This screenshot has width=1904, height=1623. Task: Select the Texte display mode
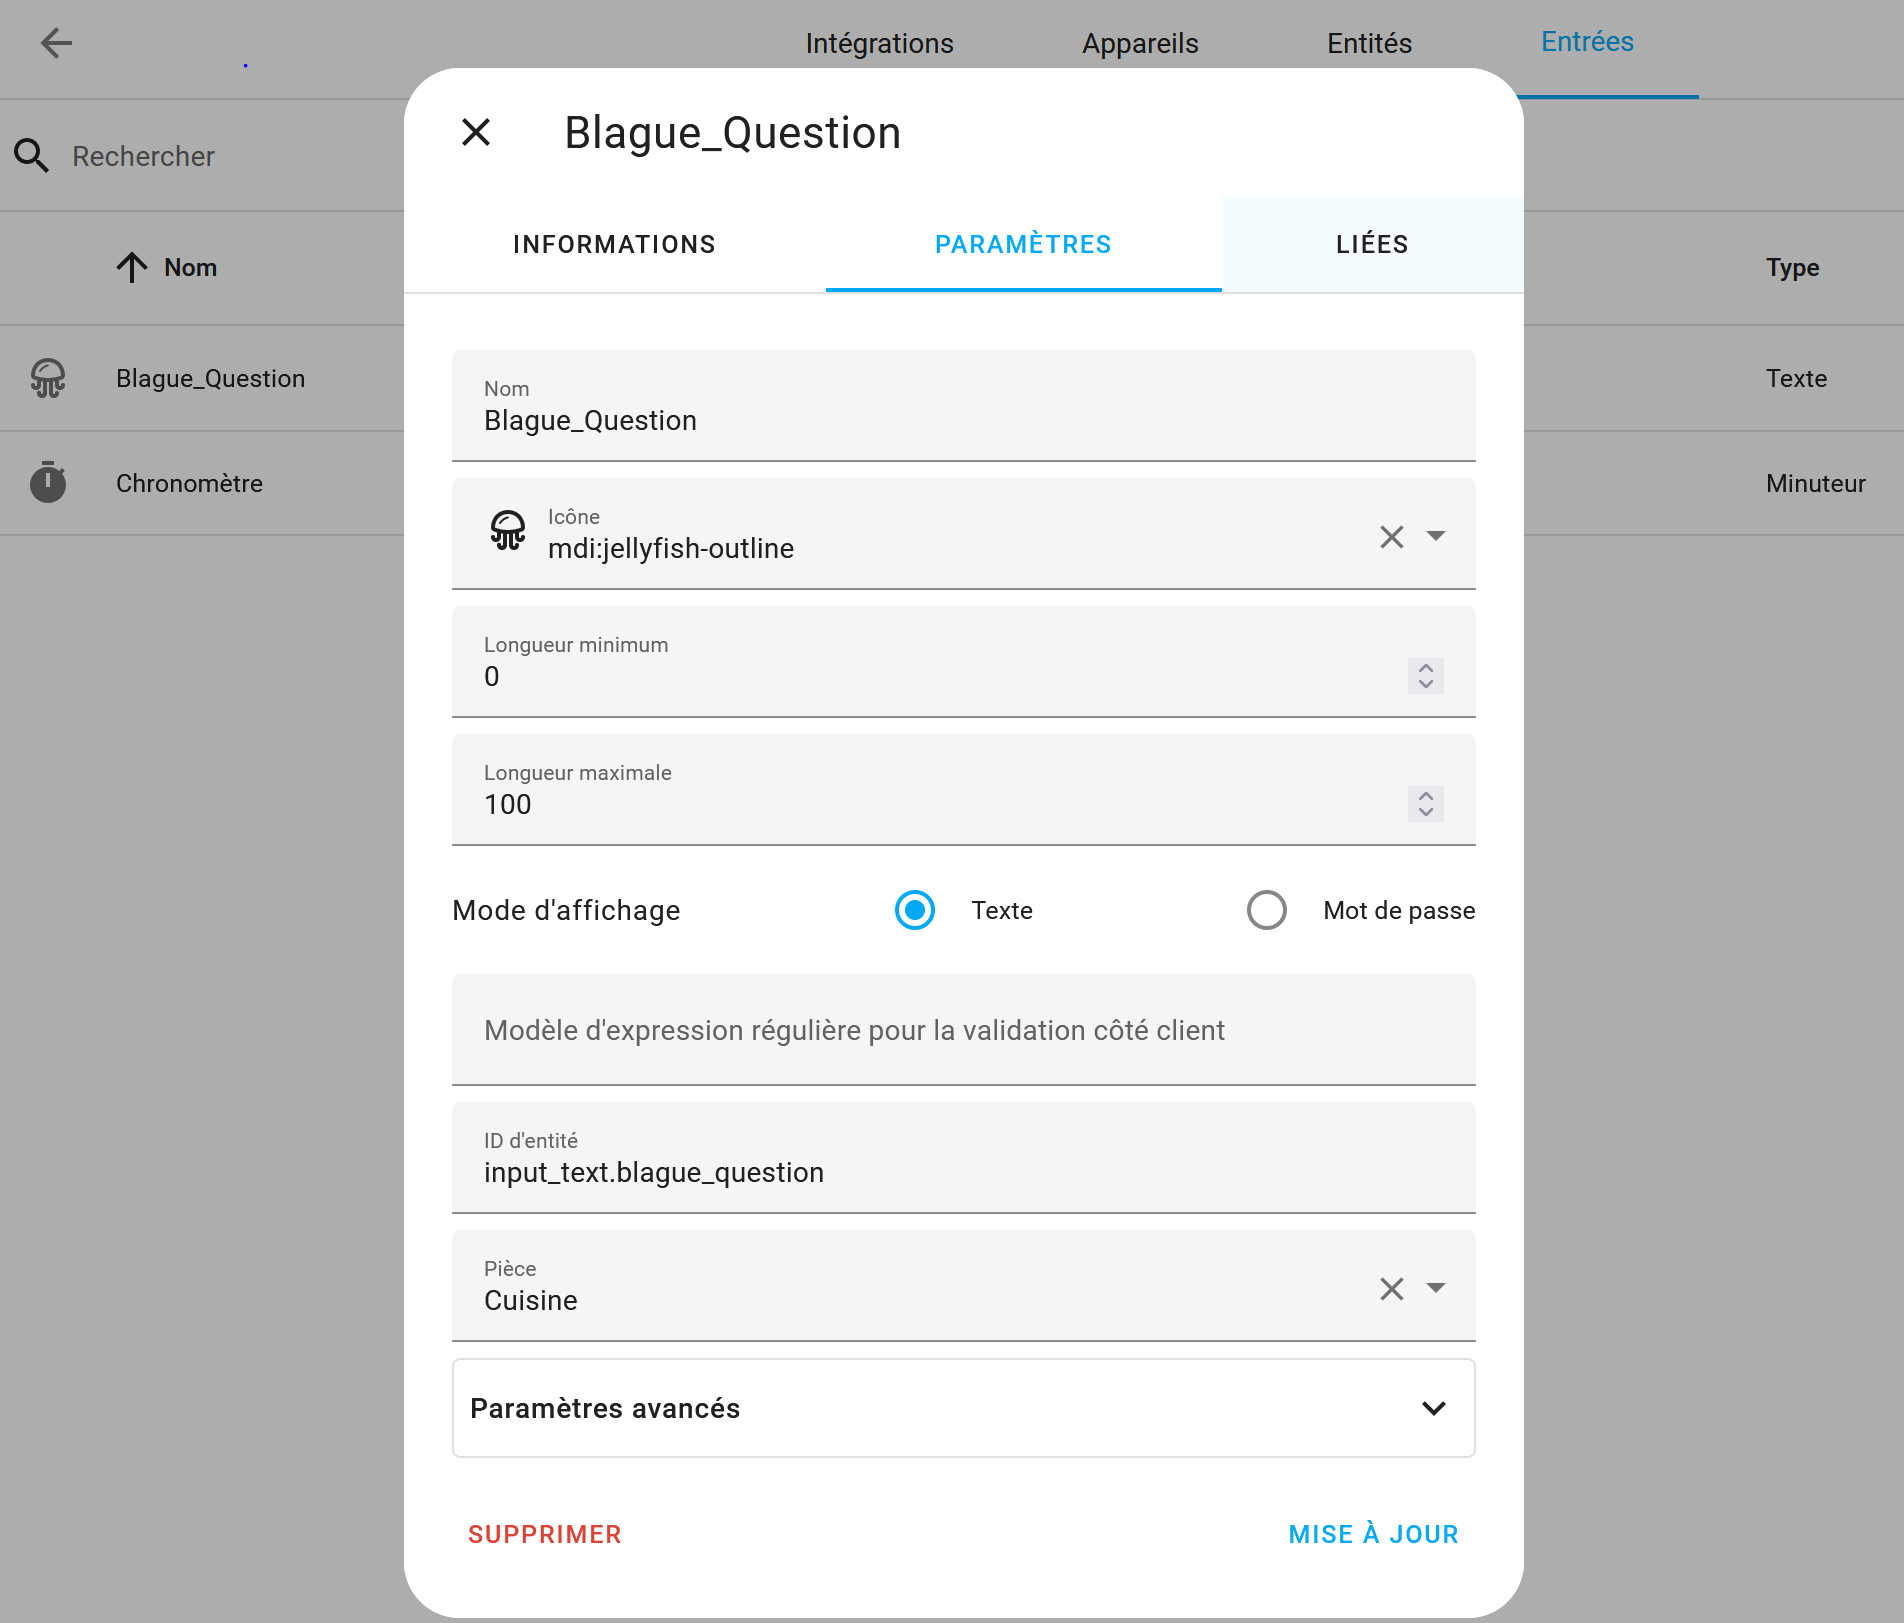click(x=915, y=910)
